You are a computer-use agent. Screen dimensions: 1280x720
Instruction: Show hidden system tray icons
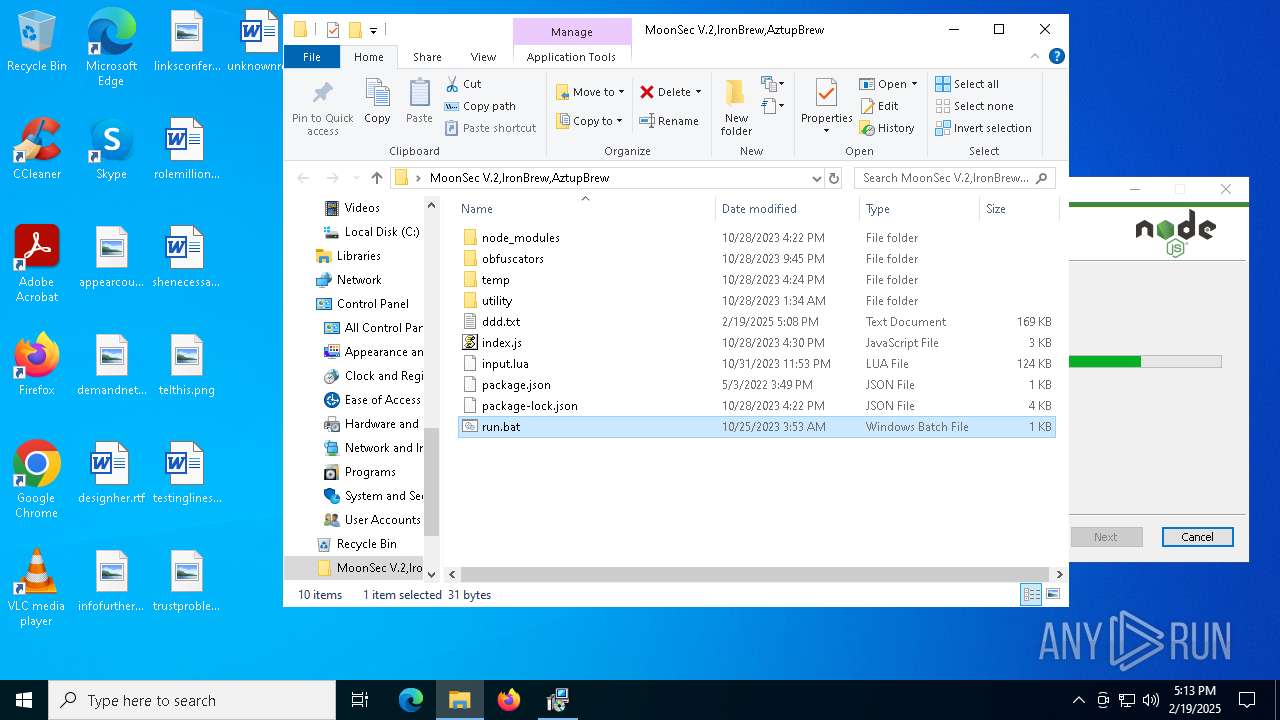point(1078,700)
